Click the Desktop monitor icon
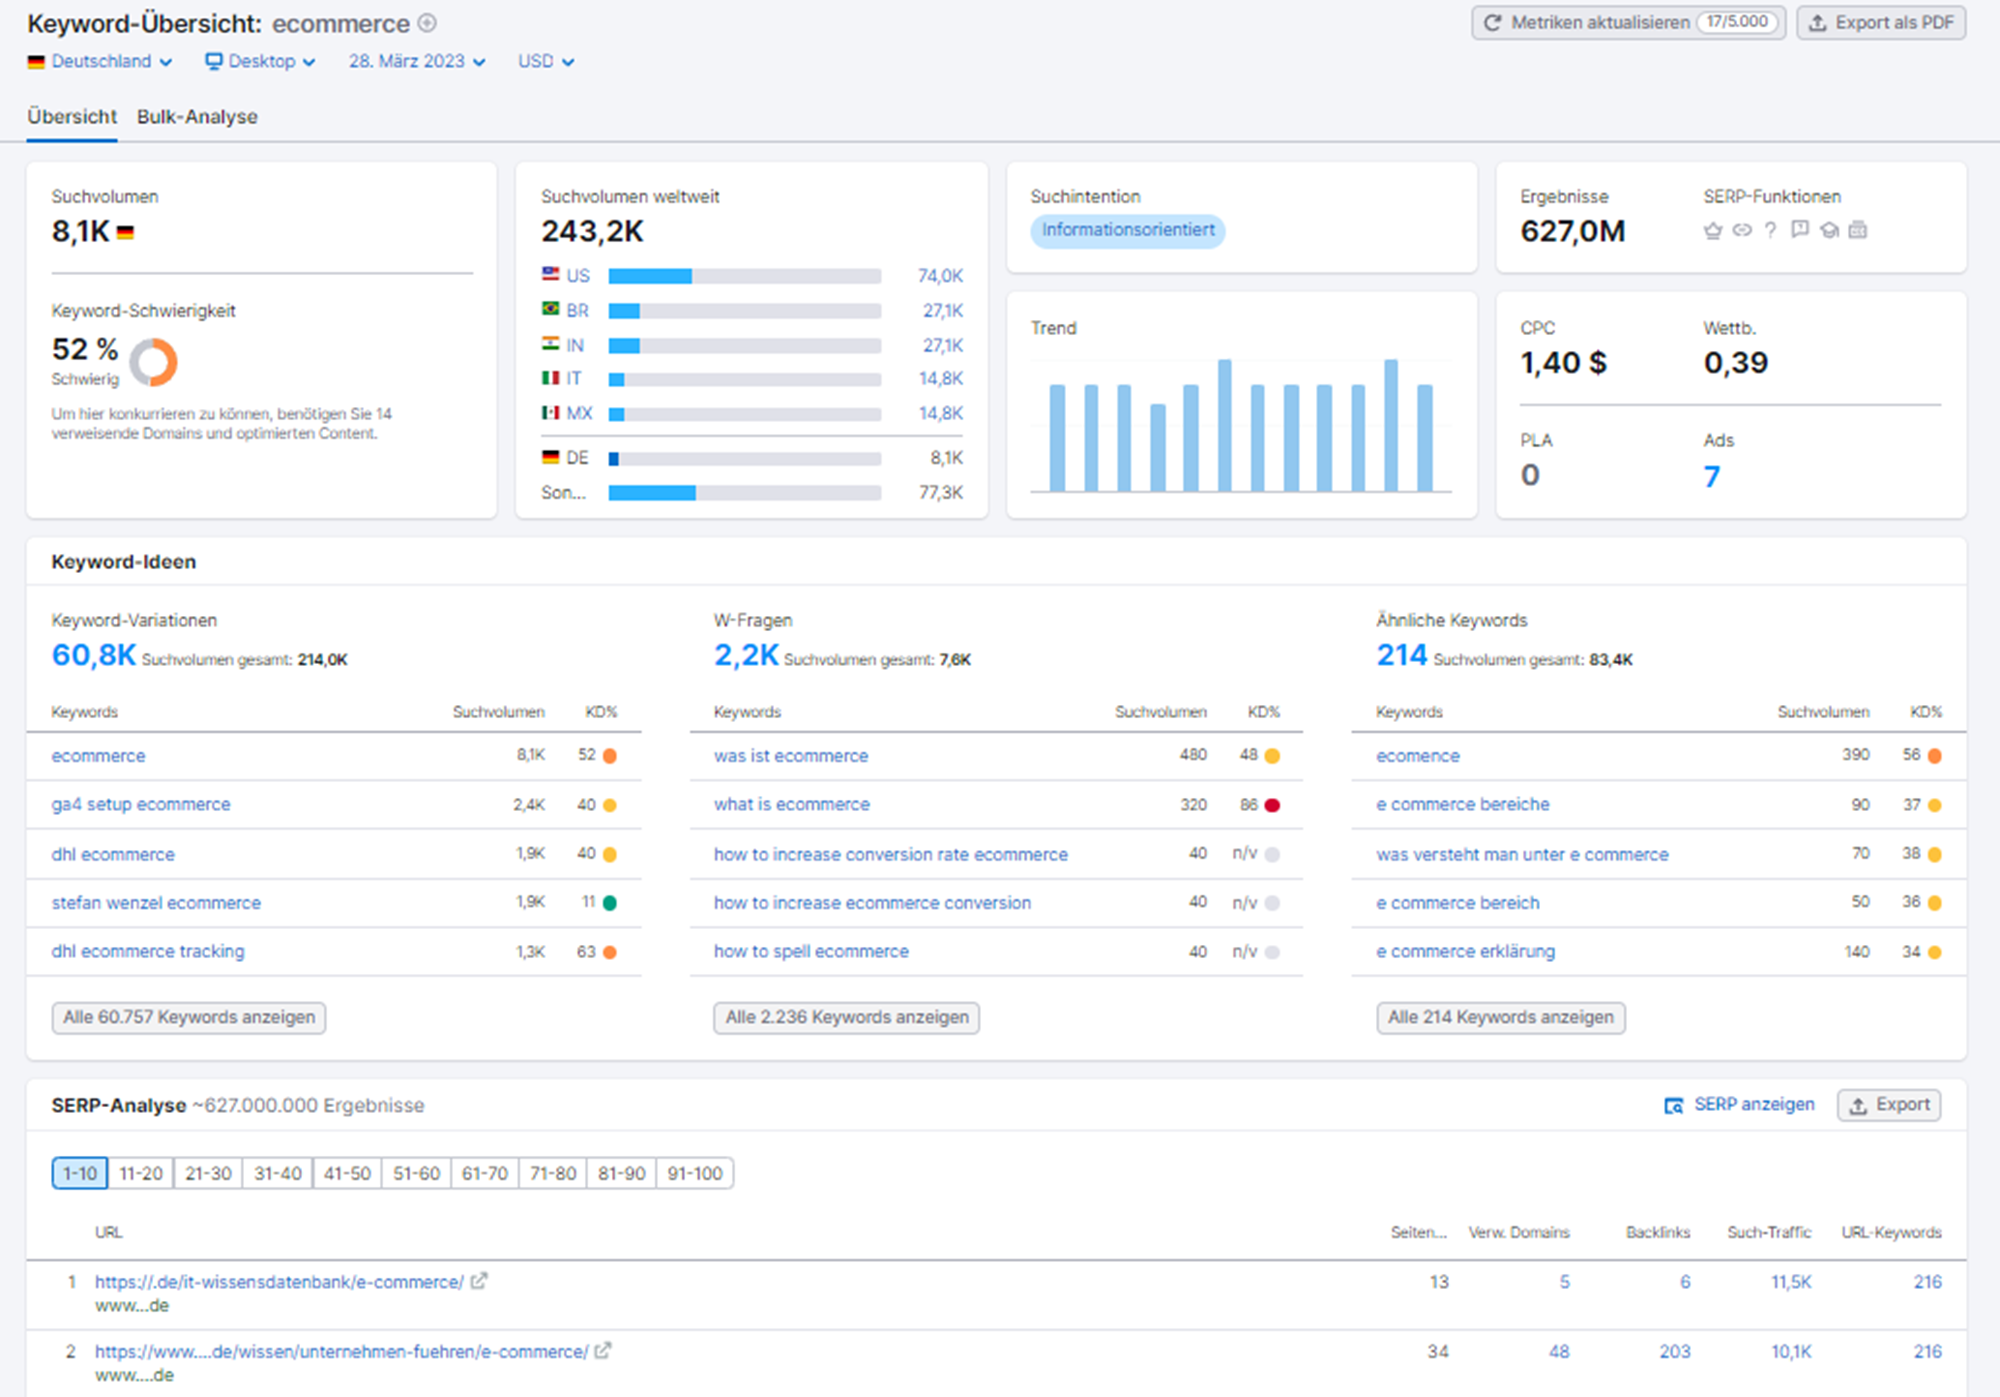Screen dimensions: 2000x1397 point(213,61)
